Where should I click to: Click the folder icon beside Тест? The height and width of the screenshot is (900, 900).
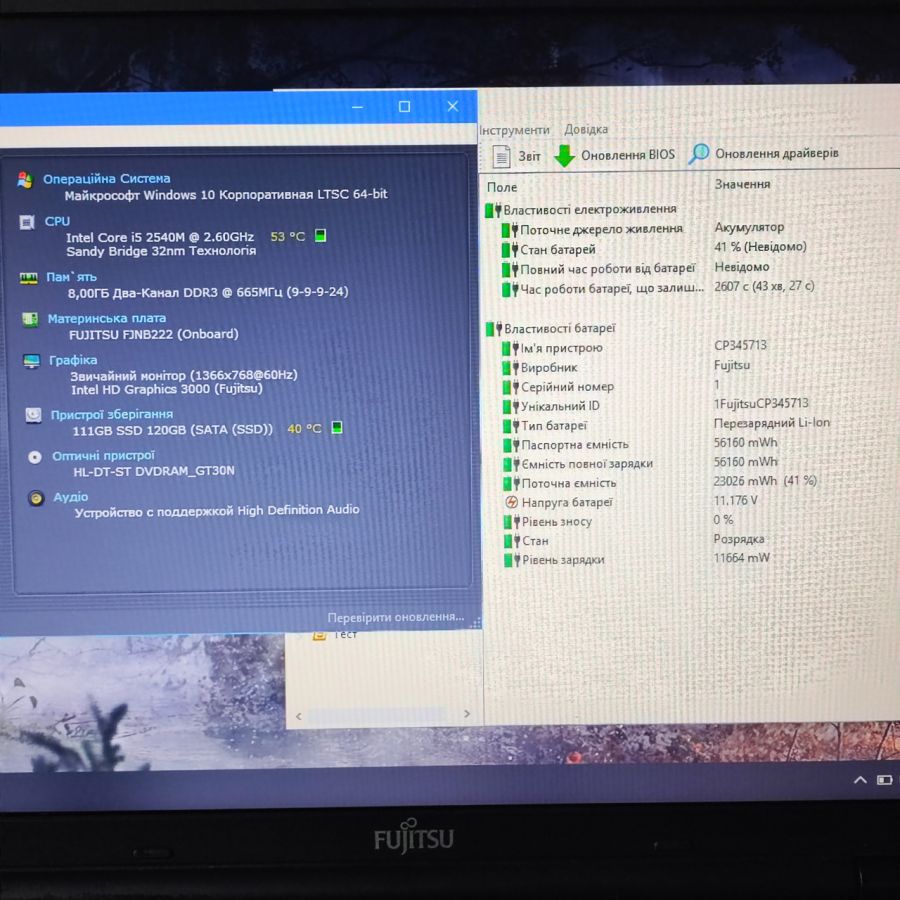pos(319,635)
